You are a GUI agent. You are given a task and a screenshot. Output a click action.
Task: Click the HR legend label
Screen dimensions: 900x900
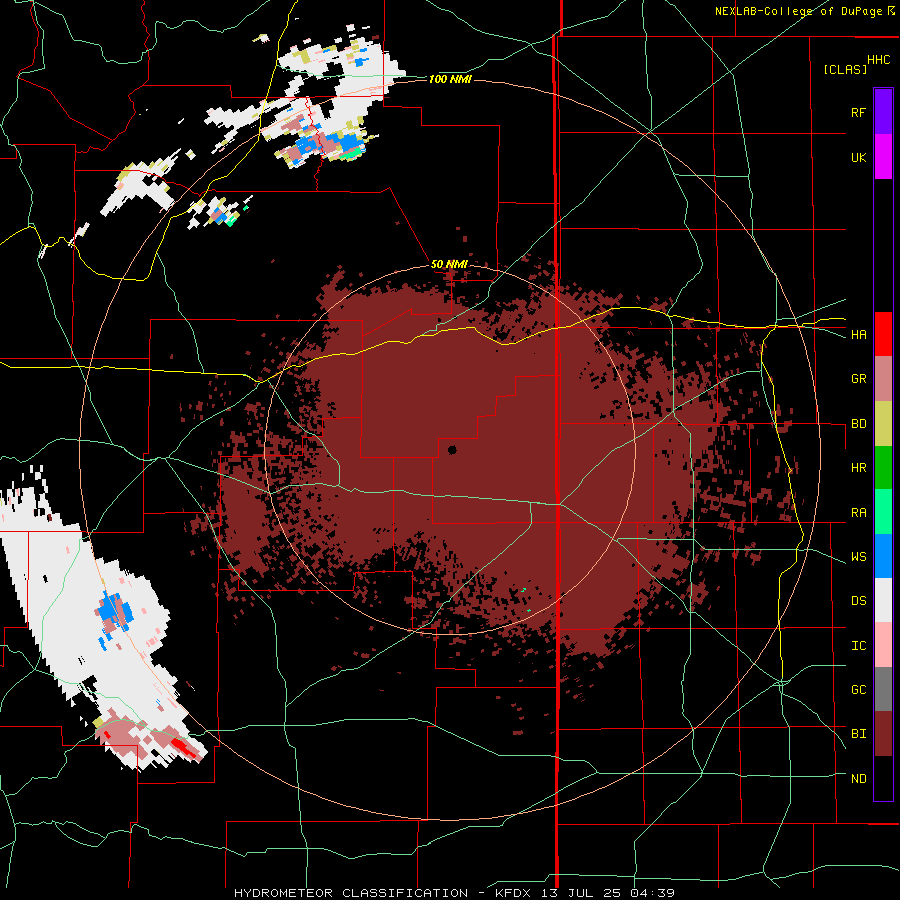click(858, 468)
